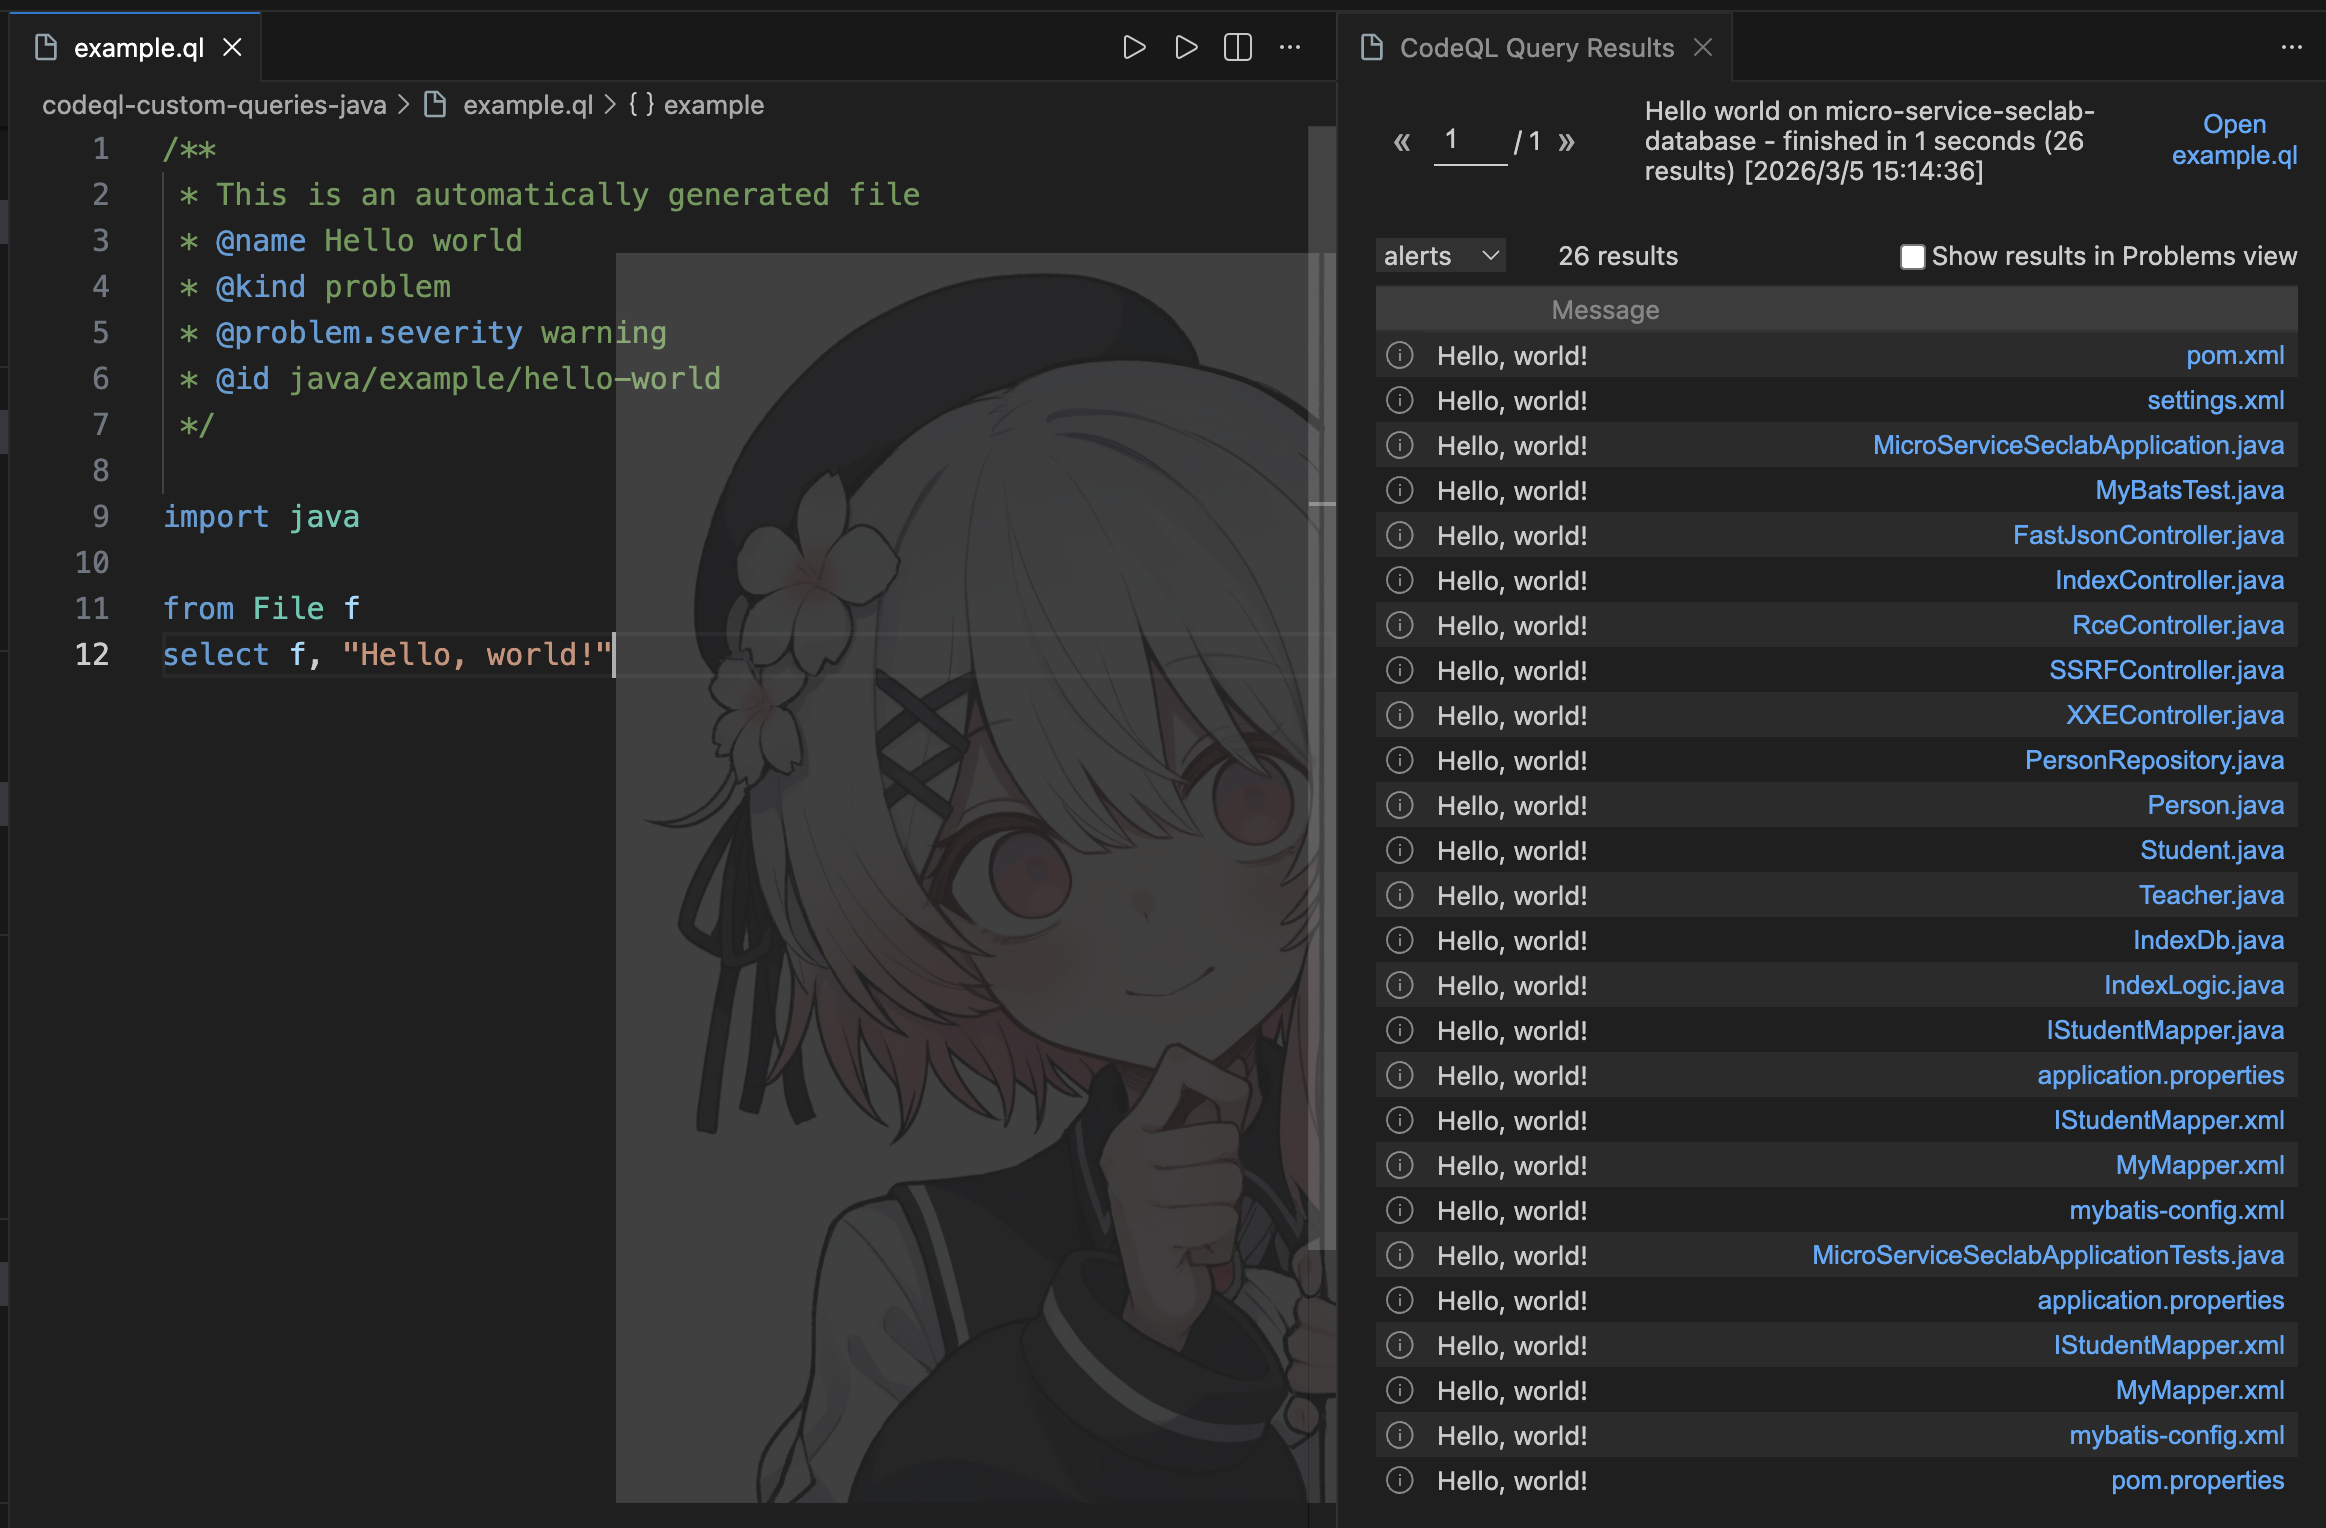Go to next results page arrows
Image resolution: width=2326 pixels, height=1528 pixels.
click(x=1566, y=142)
